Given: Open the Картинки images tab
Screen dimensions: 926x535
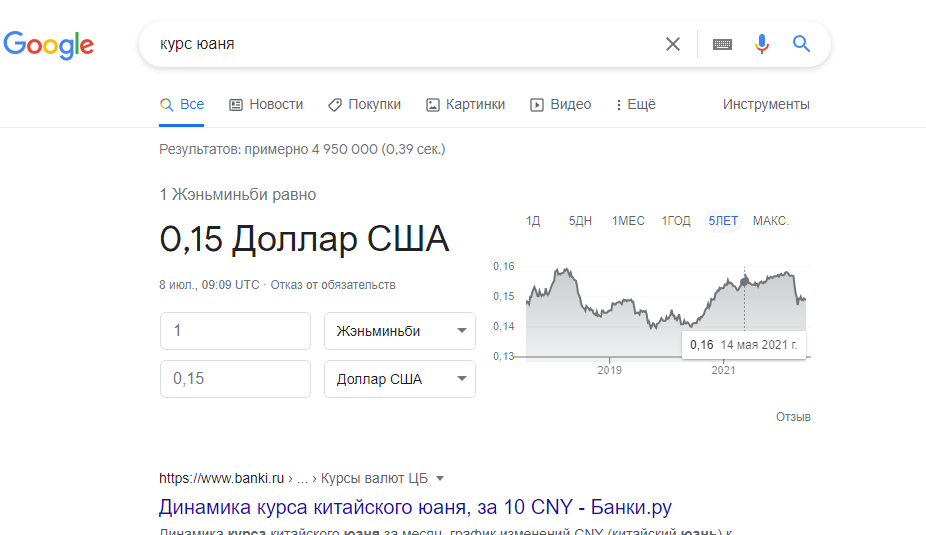Looking at the screenshot, I should [465, 104].
